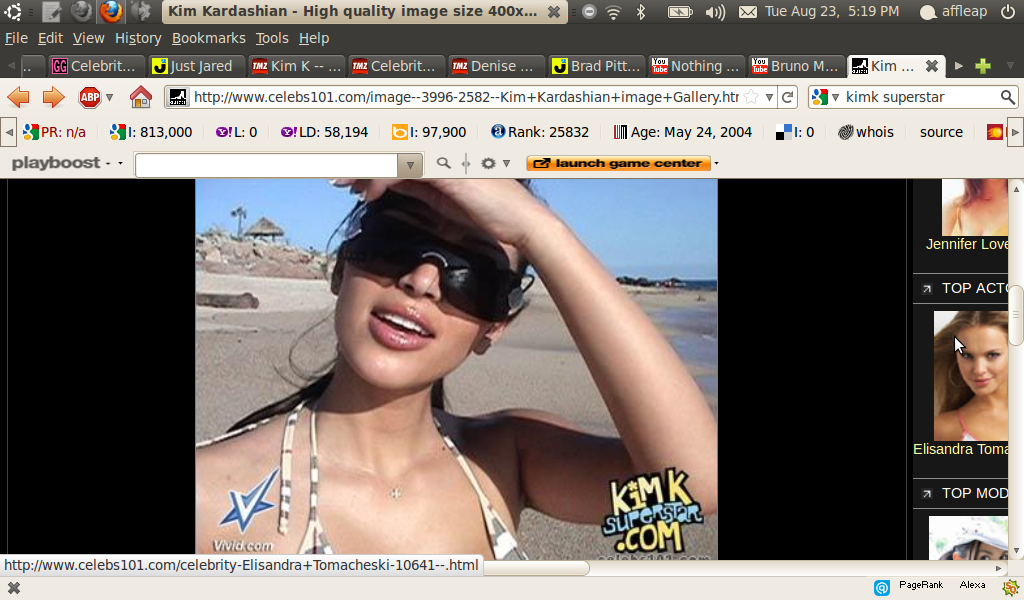Image resolution: width=1024 pixels, height=600 pixels.
Task: Click the 'whois' toolbar link
Action: coord(865,133)
